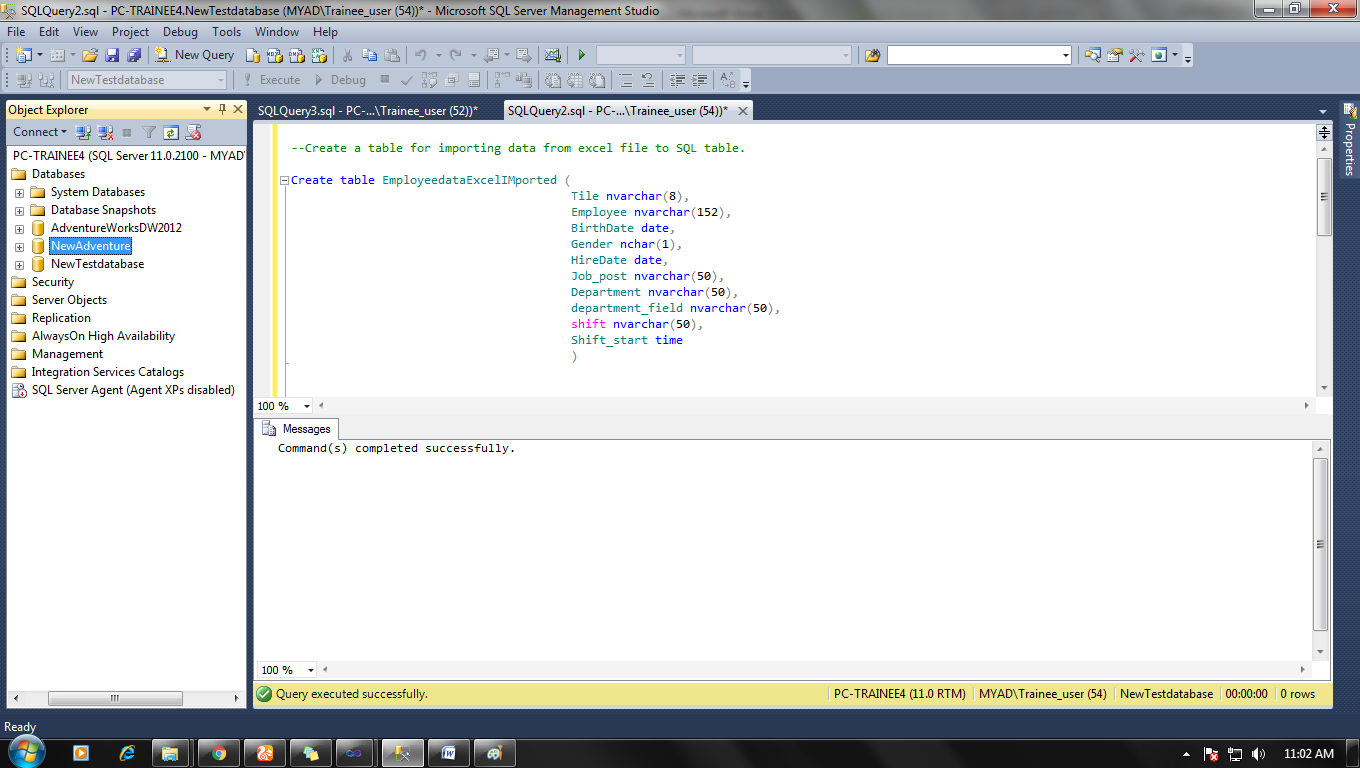Refresh Object Explorer with the refresh icon
The height and width of the screenshot is (768, 1360).
point(171,132)
